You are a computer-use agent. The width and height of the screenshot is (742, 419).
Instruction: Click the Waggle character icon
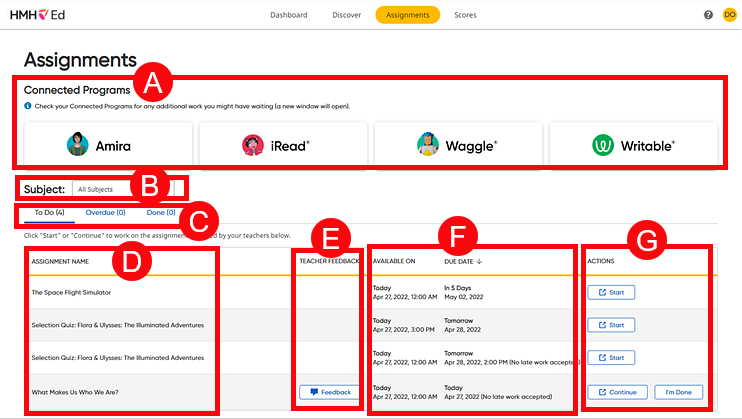[x=427, y=144]
